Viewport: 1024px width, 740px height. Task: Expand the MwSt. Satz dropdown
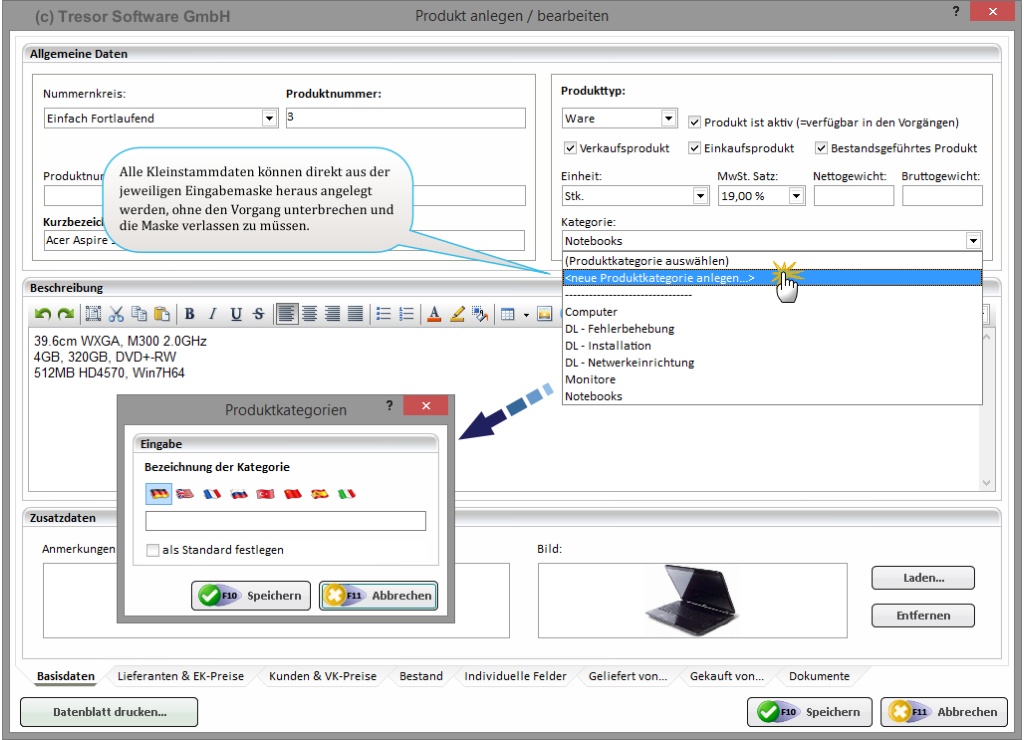[x=797, y=196]
